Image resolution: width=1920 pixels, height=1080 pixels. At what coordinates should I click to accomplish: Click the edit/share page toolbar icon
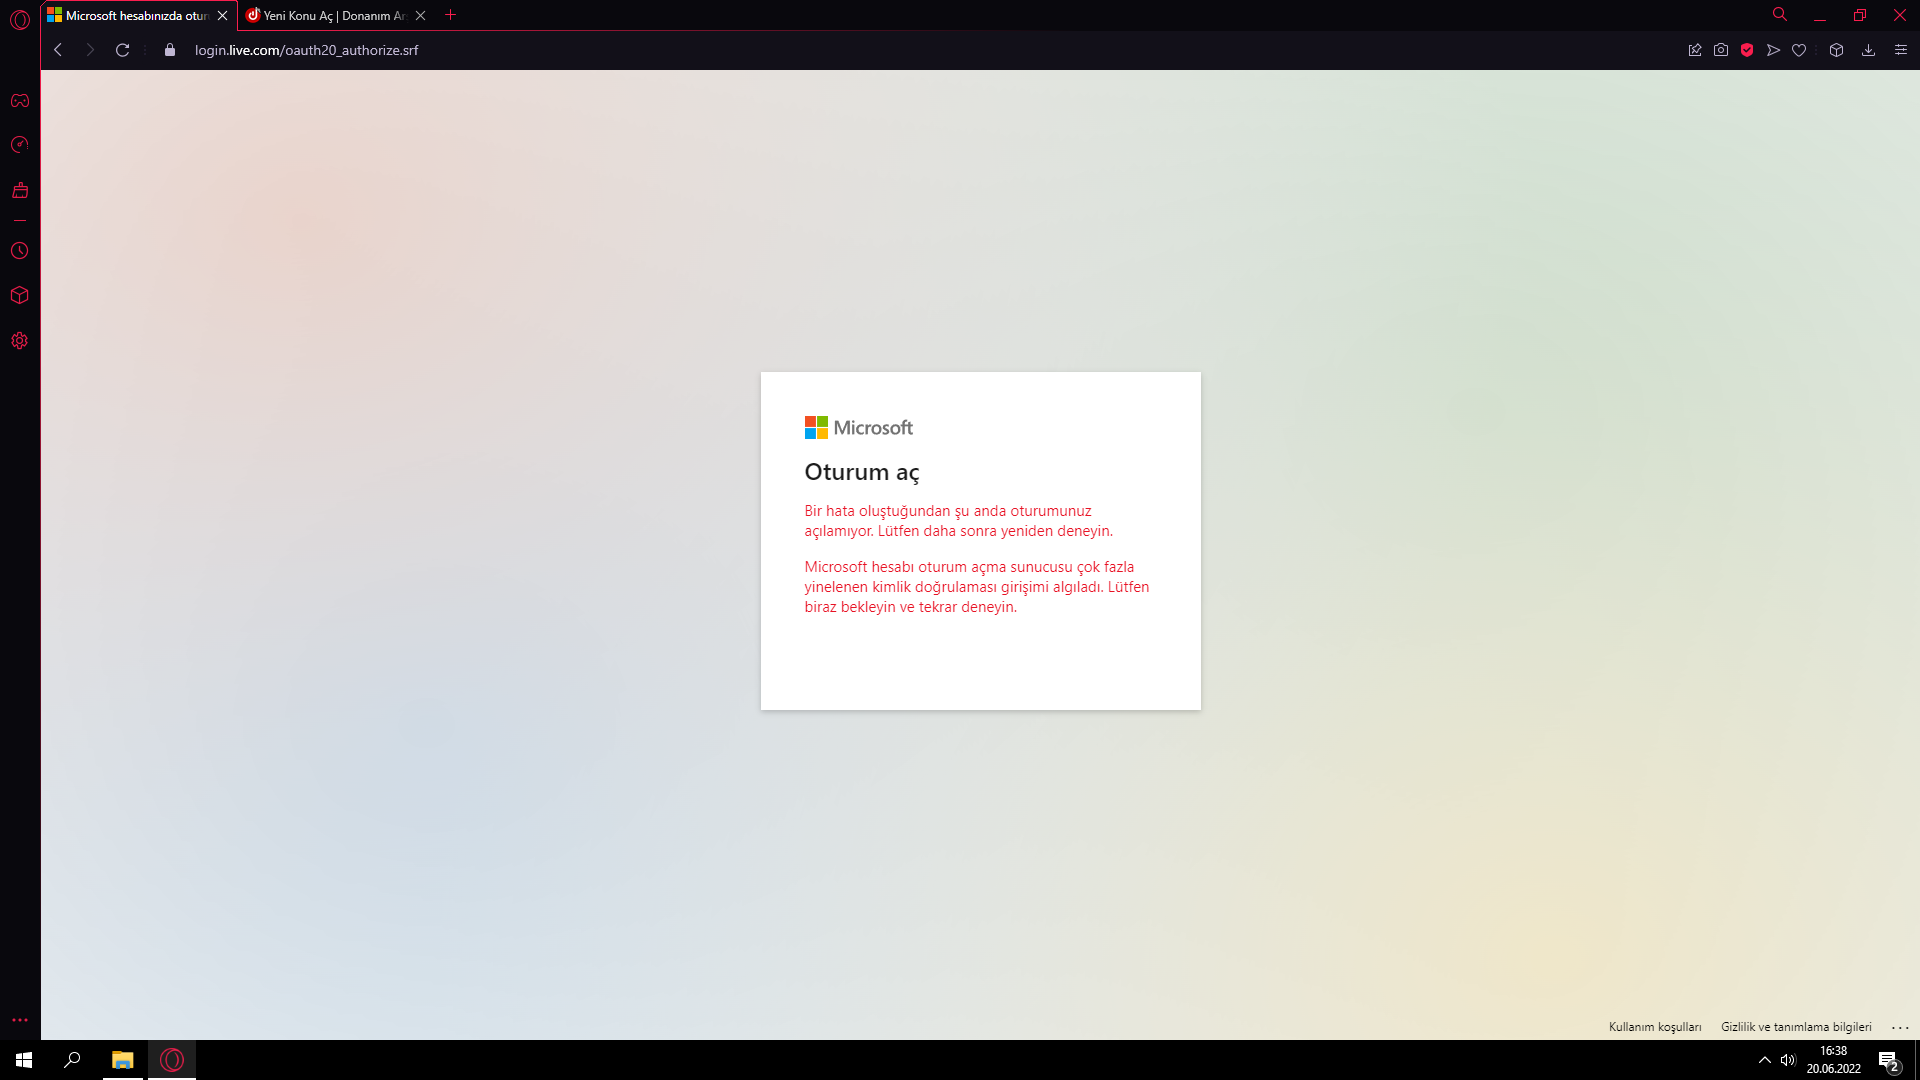[1695, 50]
